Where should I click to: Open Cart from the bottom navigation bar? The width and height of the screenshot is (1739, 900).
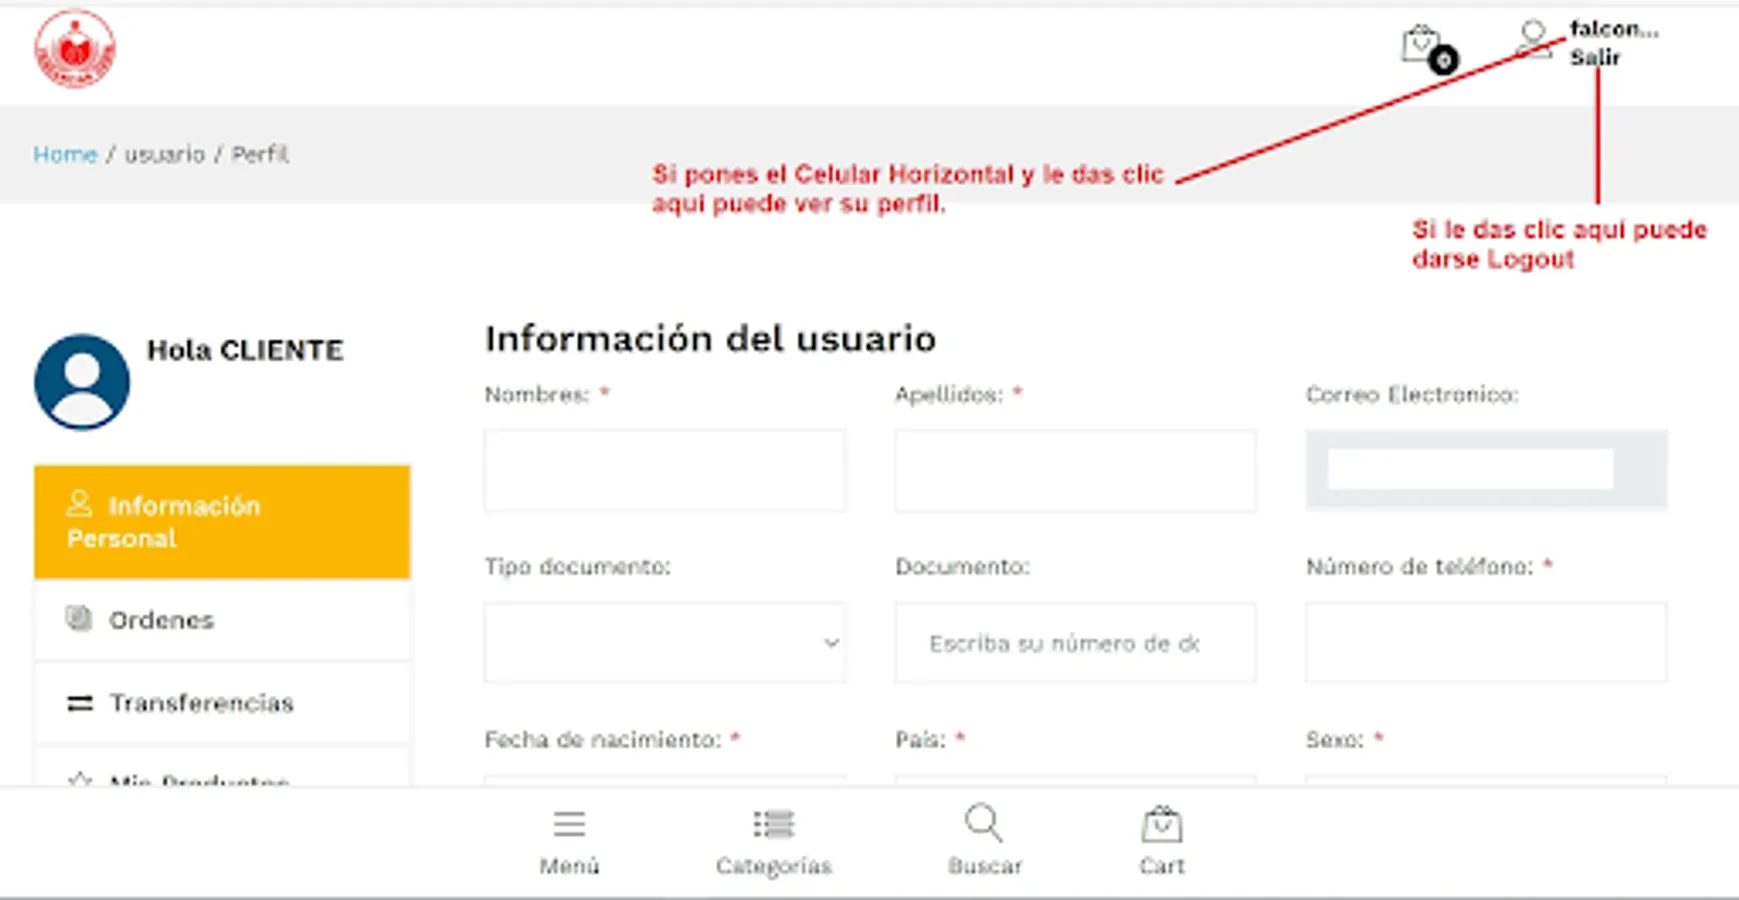click(x=1161, y=824)
